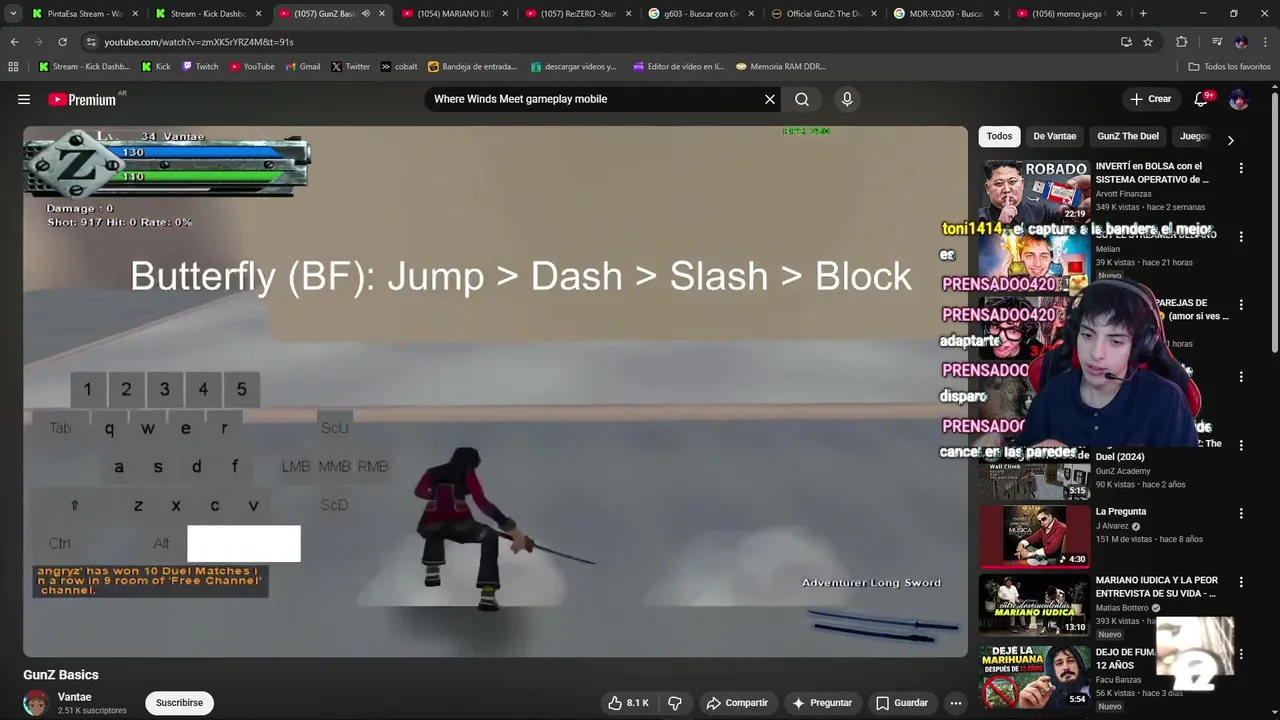Like the video with 8.1 K thumbs up
The width and height of the screenshot is (1280, 720).
click(628, 703)
